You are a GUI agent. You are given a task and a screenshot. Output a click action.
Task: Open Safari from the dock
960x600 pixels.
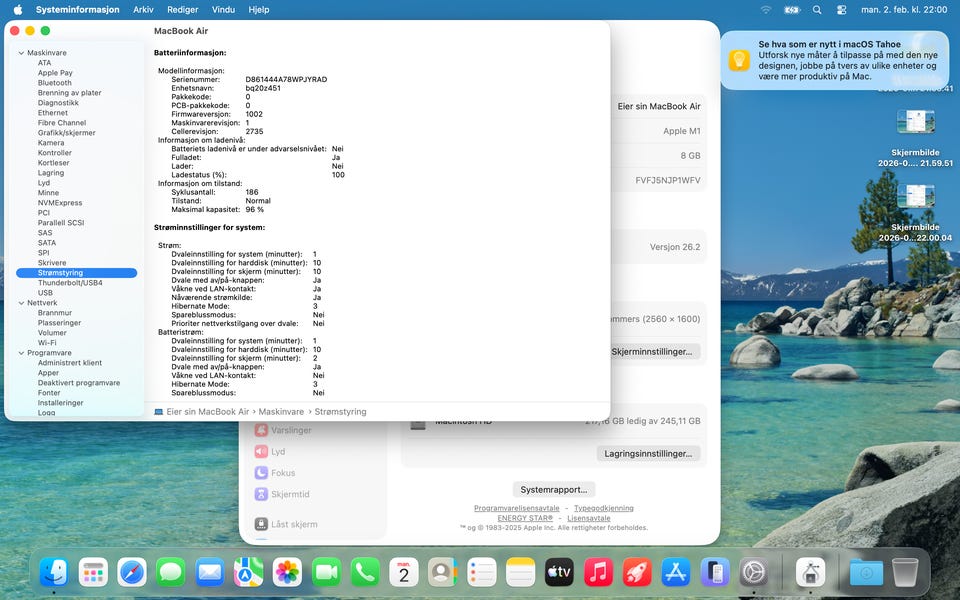132,572
